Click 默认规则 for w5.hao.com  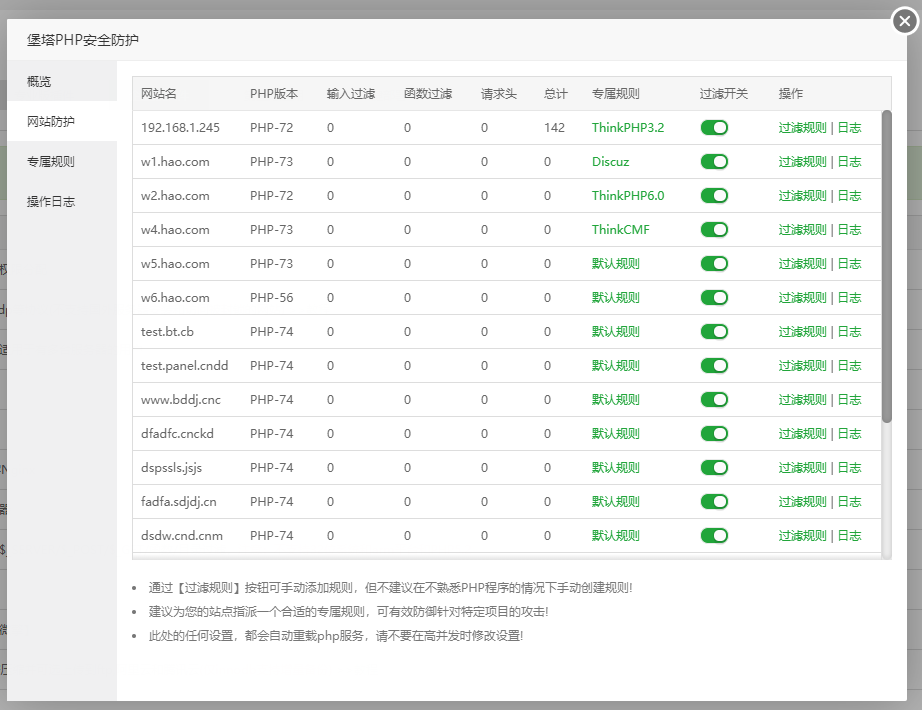pos(615,264)
